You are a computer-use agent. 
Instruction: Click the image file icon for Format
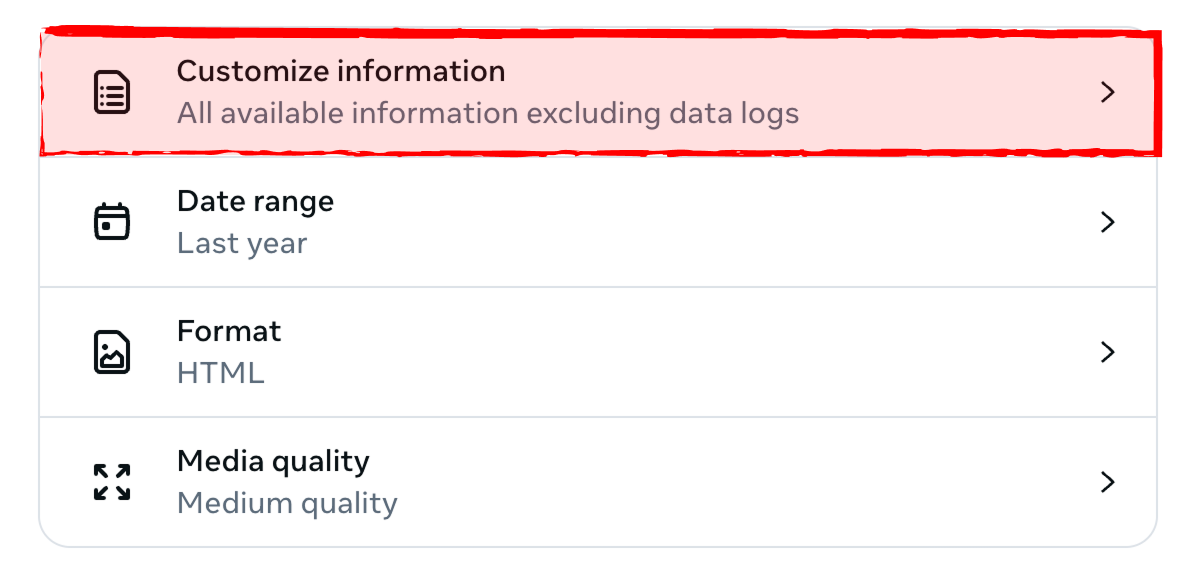112,352
